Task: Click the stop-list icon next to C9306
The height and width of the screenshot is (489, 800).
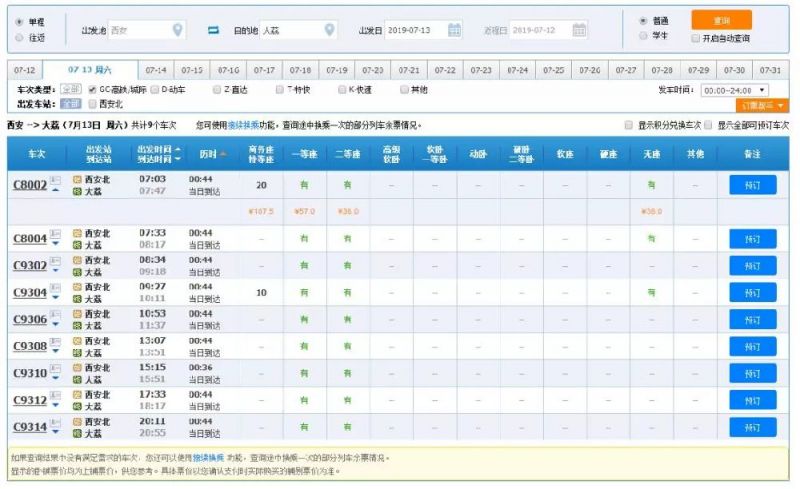Action: (x=55, y=314)
